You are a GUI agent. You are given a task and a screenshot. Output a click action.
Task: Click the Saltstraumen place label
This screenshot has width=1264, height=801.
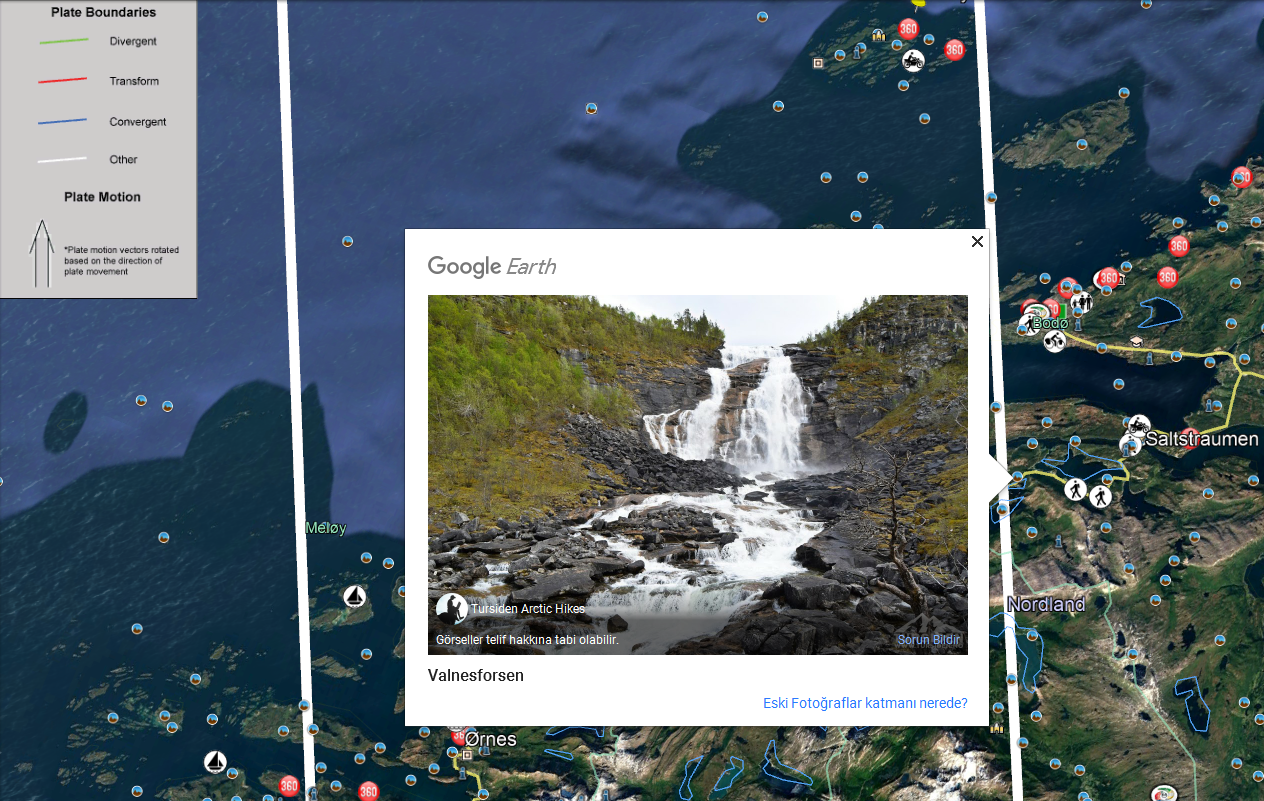1201,439
